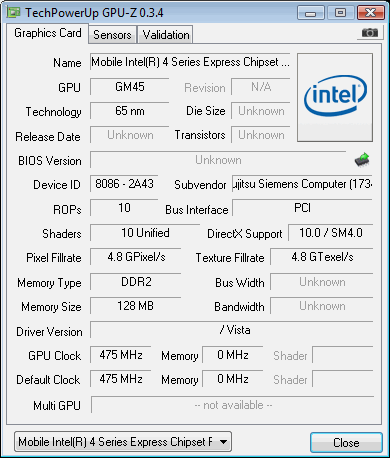Viewport: 390px width, 458px height.
Task: Click the Memory Size field showing 128 MB
Action: coord(136,306)
